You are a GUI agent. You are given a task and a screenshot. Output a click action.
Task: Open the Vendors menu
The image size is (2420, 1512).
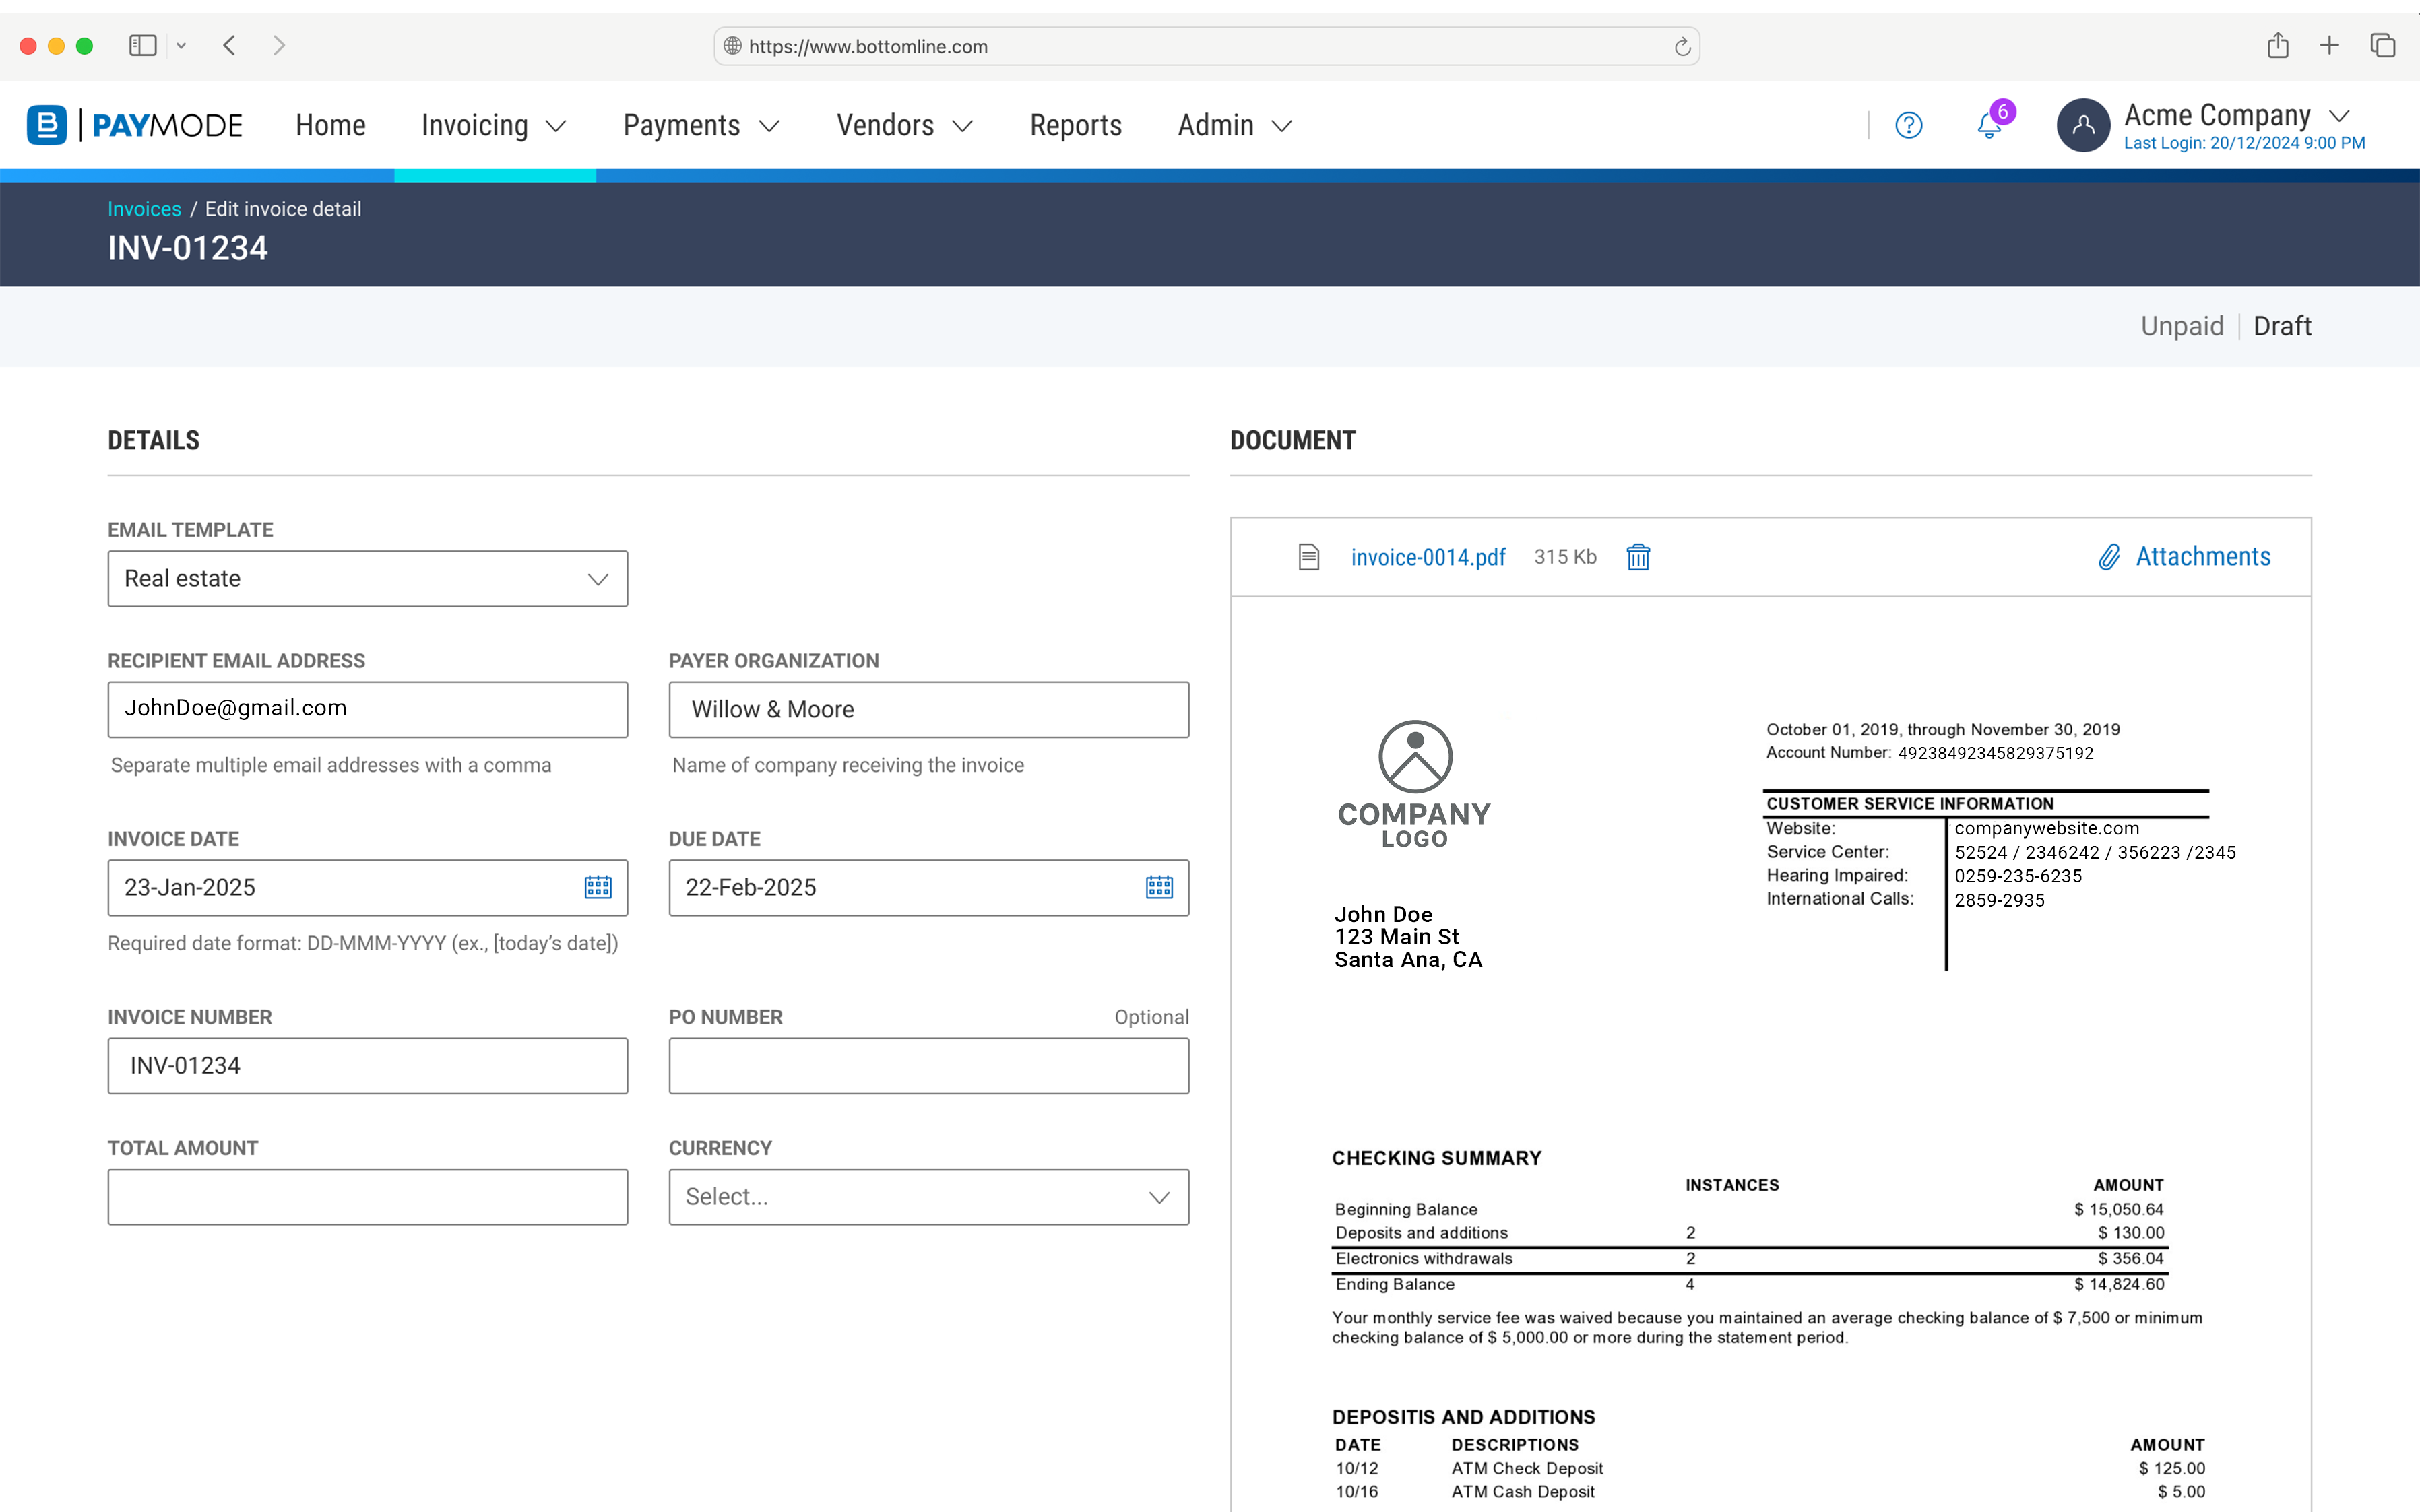click(885, 125)
